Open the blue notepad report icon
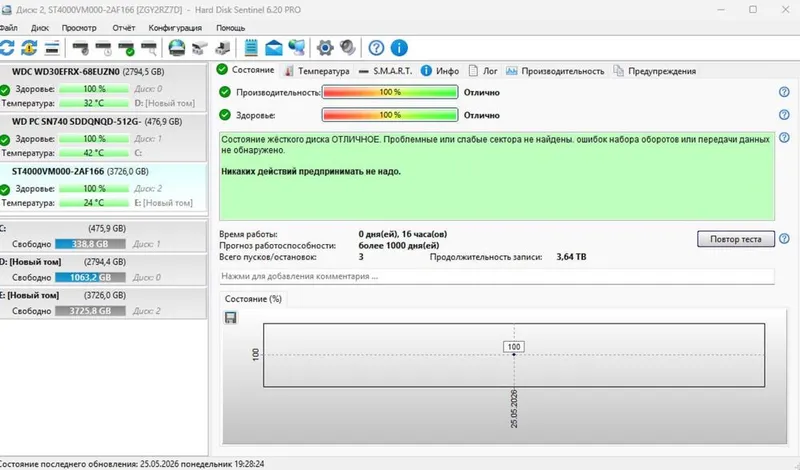The height and width of the screenshot is (470, 800). 251,48
